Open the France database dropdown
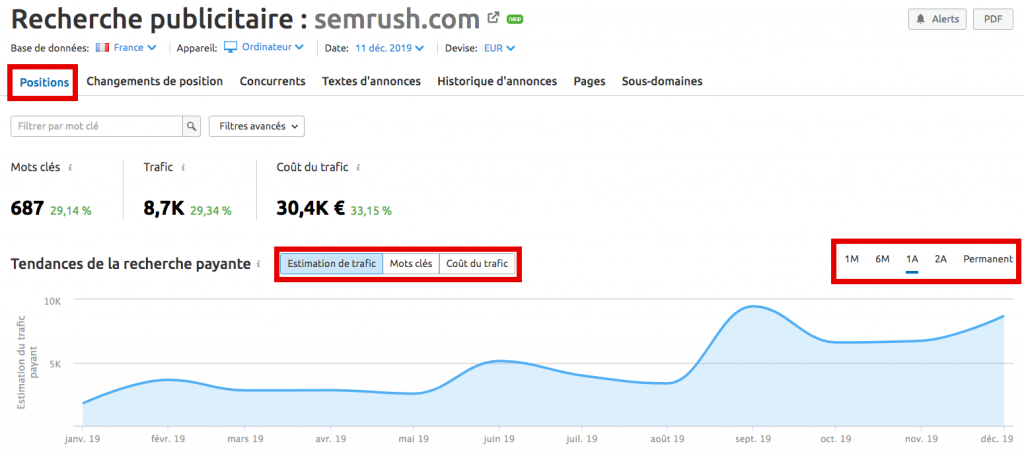This screenshot has width=1024, height=458. tap(135, 48)
